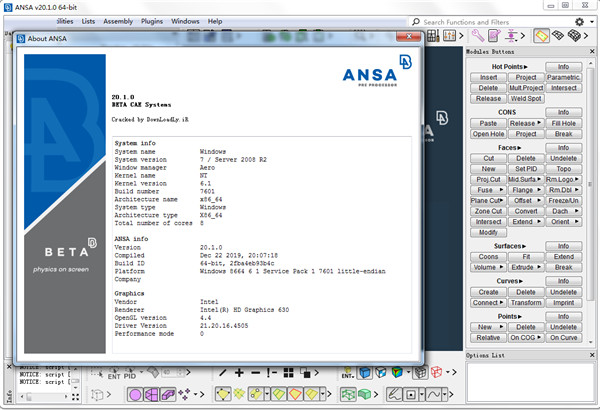Open the Release dropdown in CONS section
This screenshot has height=410, width=600.
pos(525,123)
